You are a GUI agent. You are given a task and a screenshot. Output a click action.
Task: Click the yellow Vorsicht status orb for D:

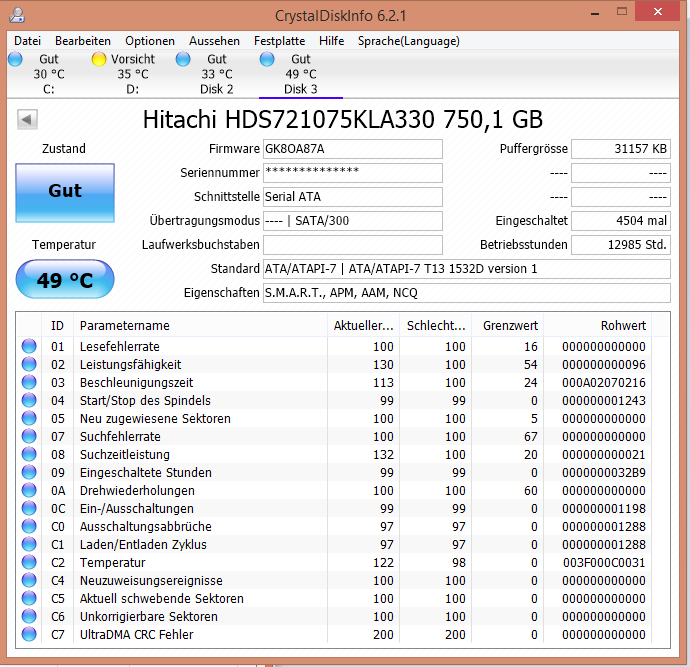99,59
